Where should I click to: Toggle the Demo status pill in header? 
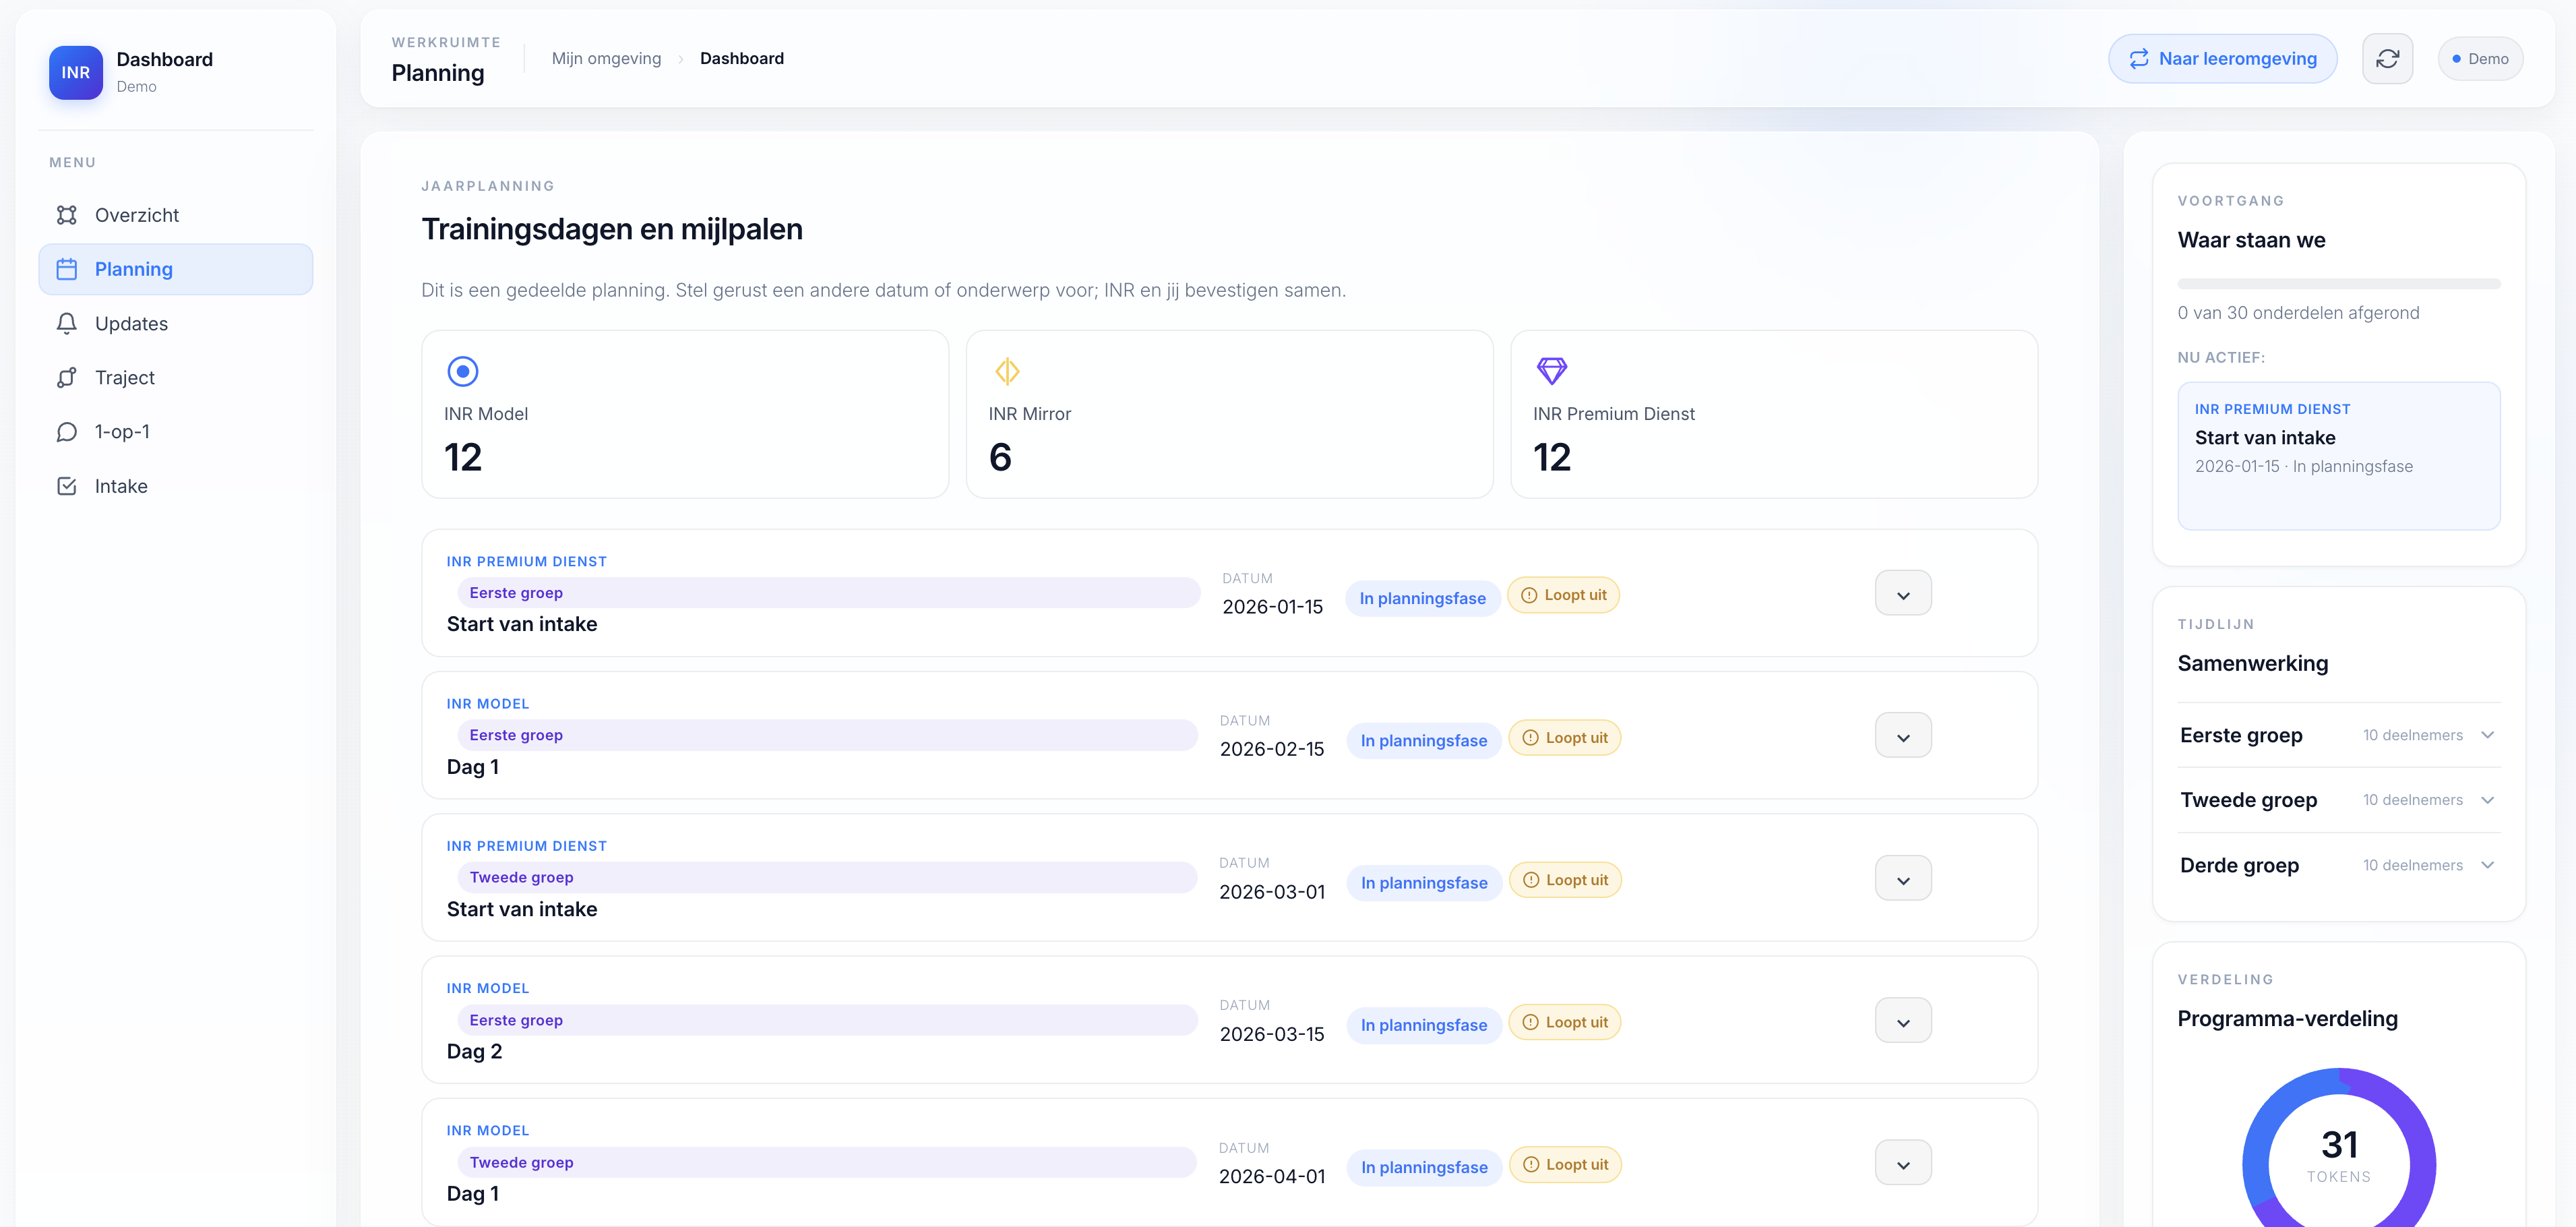coord(2480,59)
